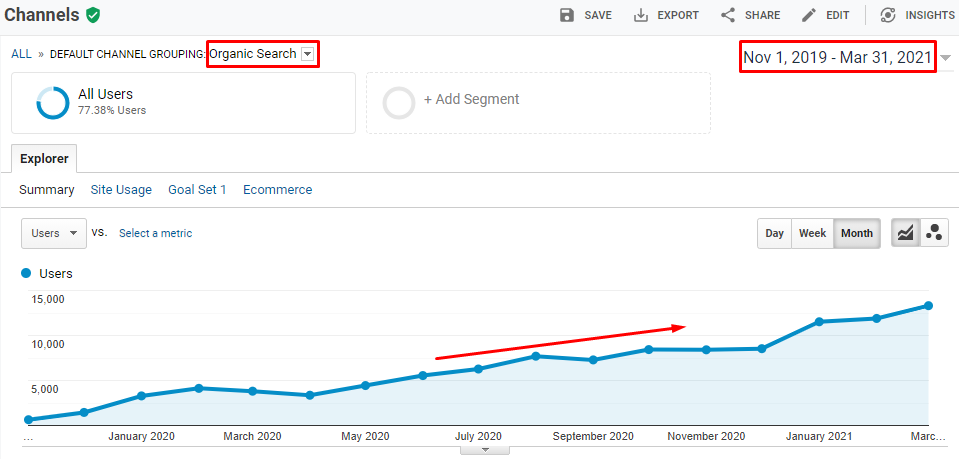Click the green verified shield icon

[x=93, y=15]
